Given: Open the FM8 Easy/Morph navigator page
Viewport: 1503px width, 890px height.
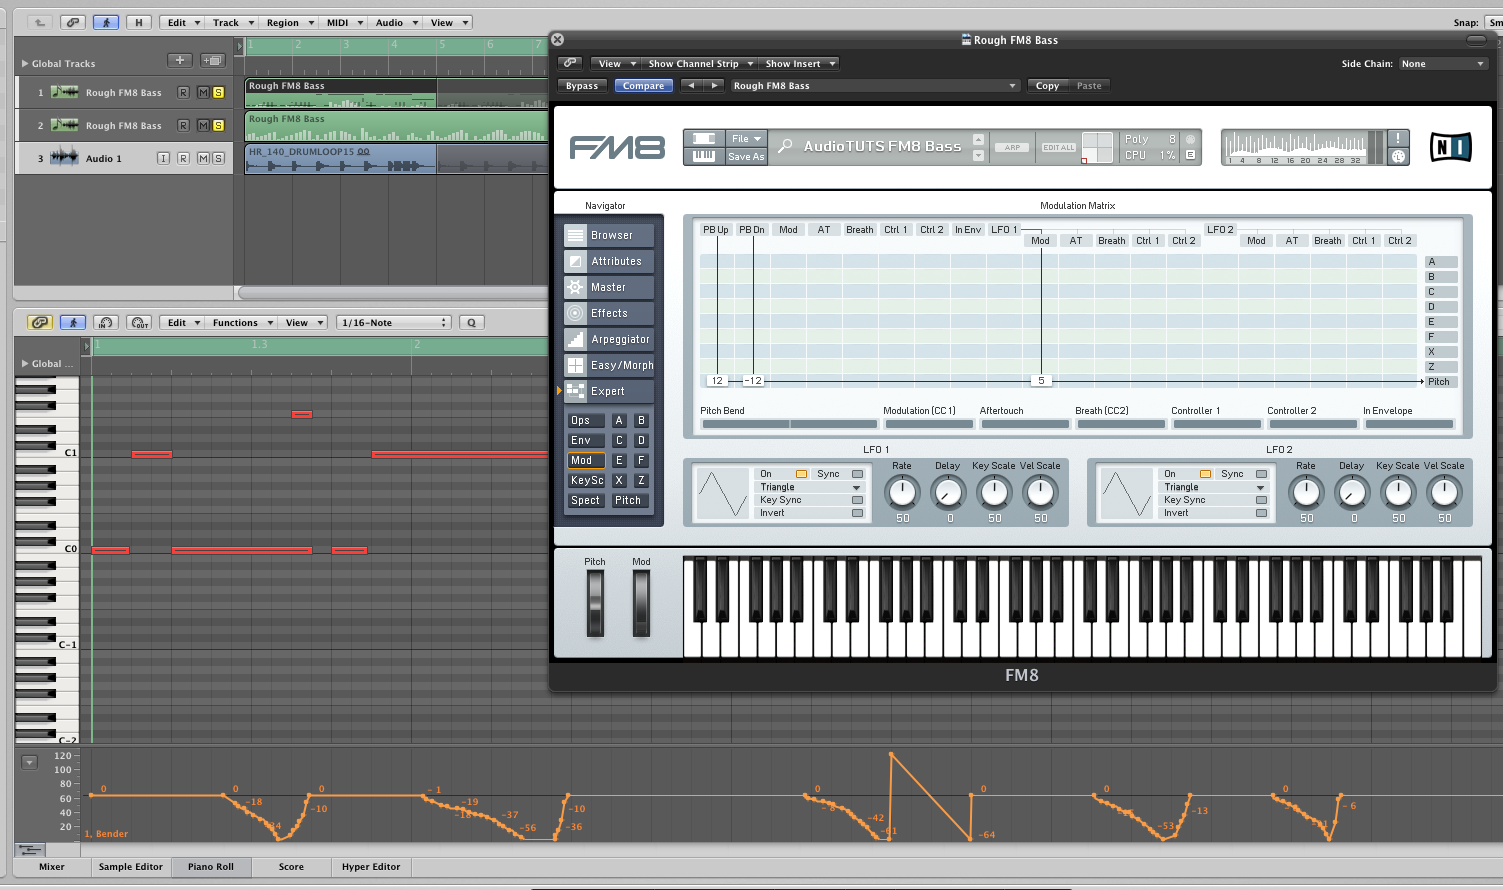Looking at the screenshot, I should (x=608, y=365).
